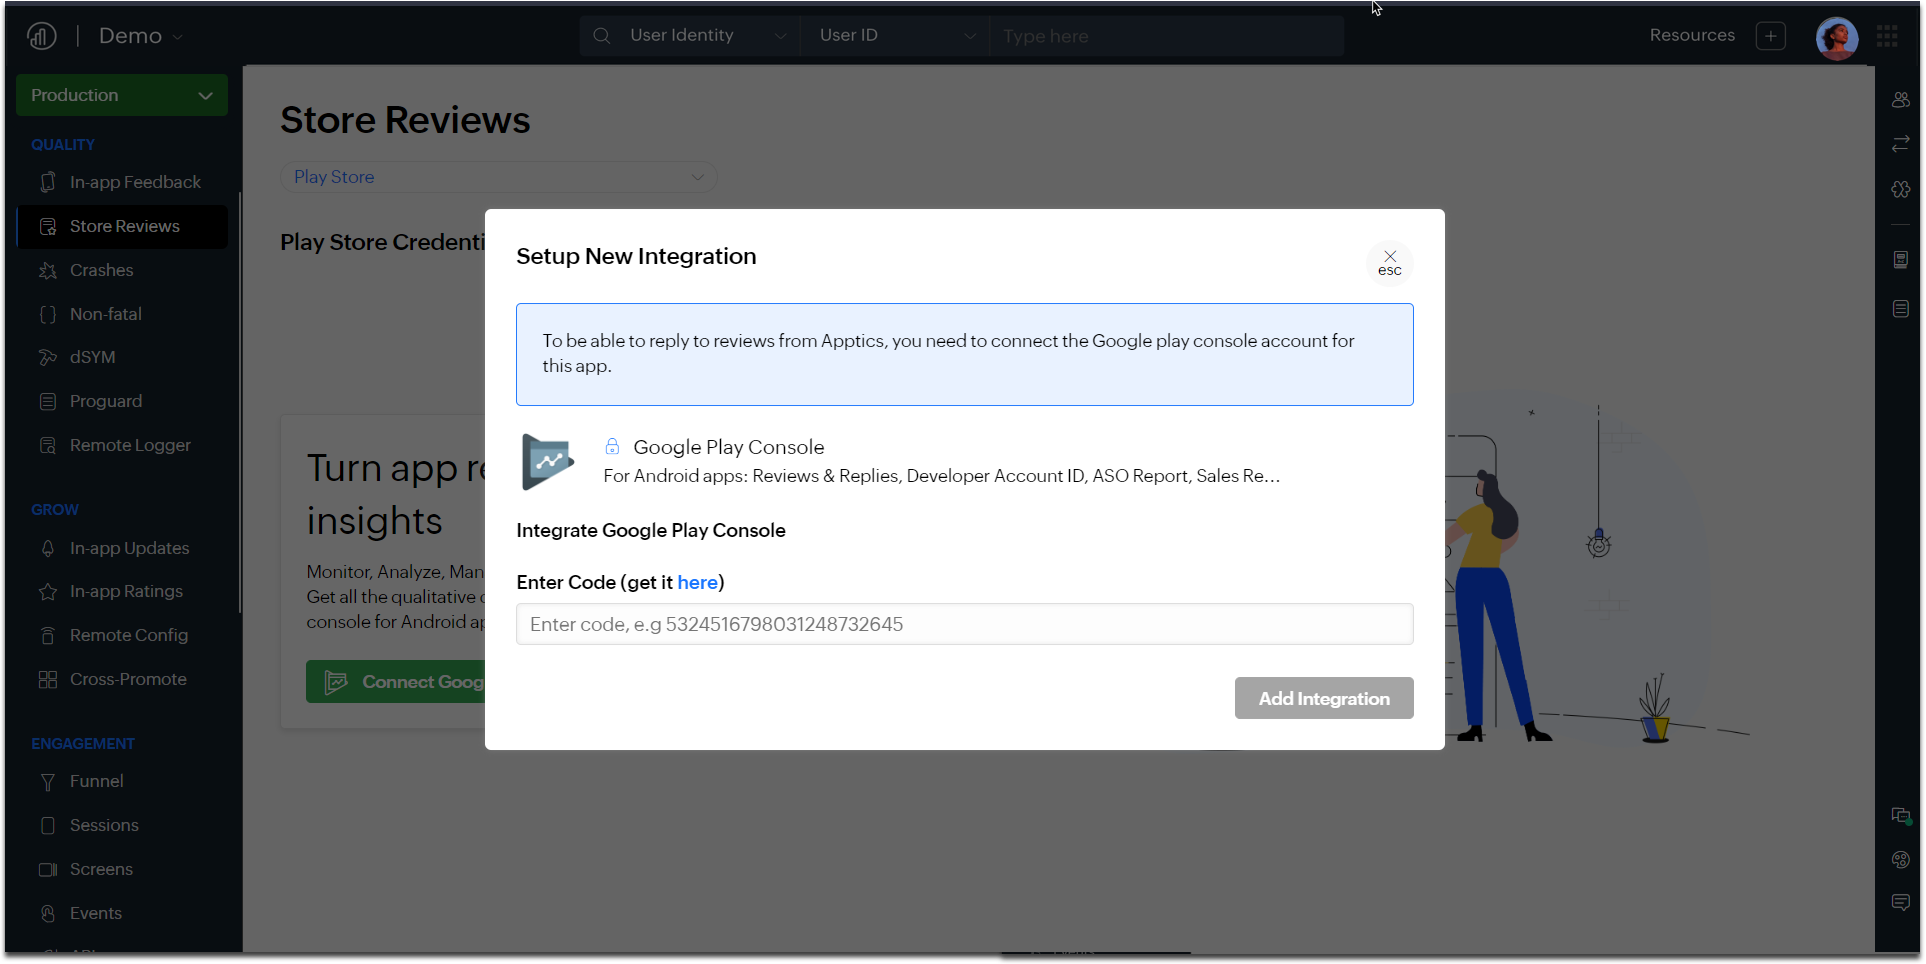The height and width of the screenshot is (964, 1926).
Task: Open Remote Config in sidebar
Action: [x=122, y=635]
